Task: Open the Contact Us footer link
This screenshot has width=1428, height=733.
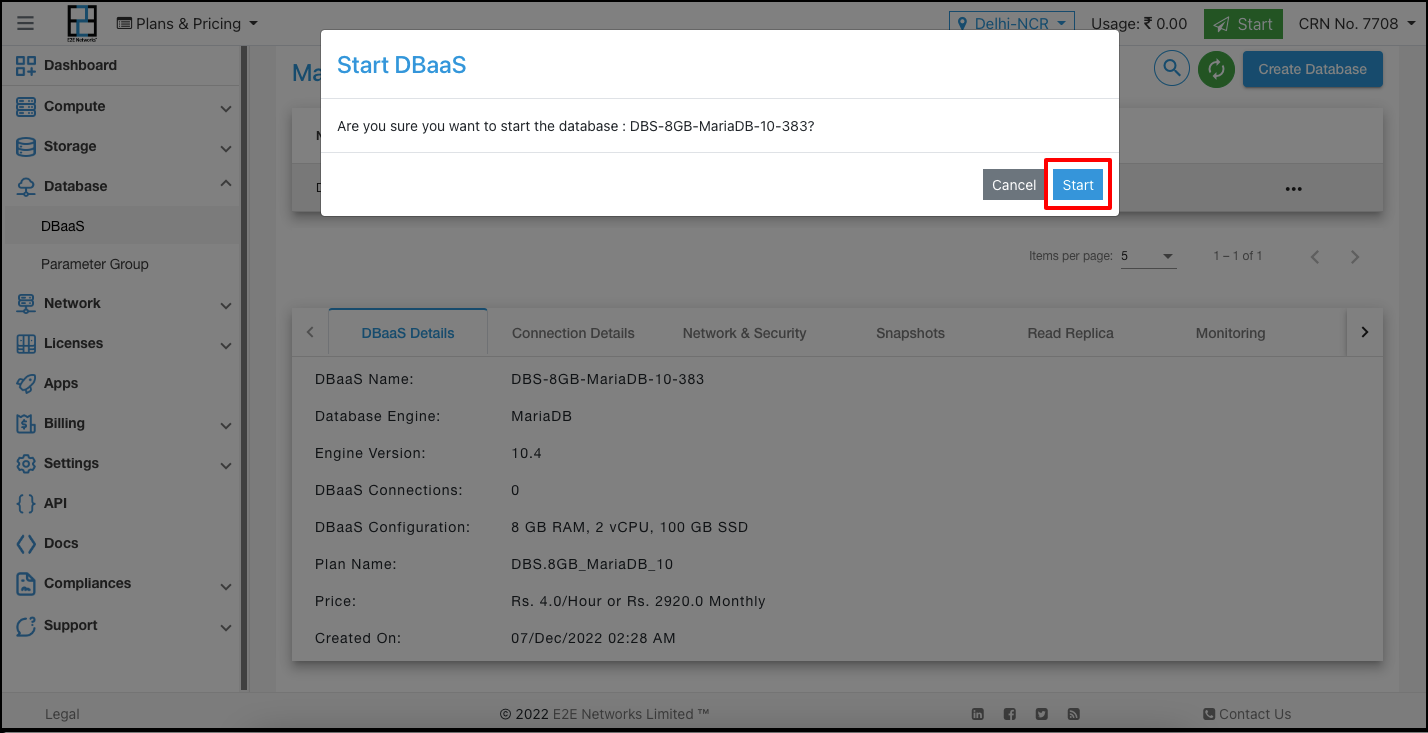Action: (1247, 714)
